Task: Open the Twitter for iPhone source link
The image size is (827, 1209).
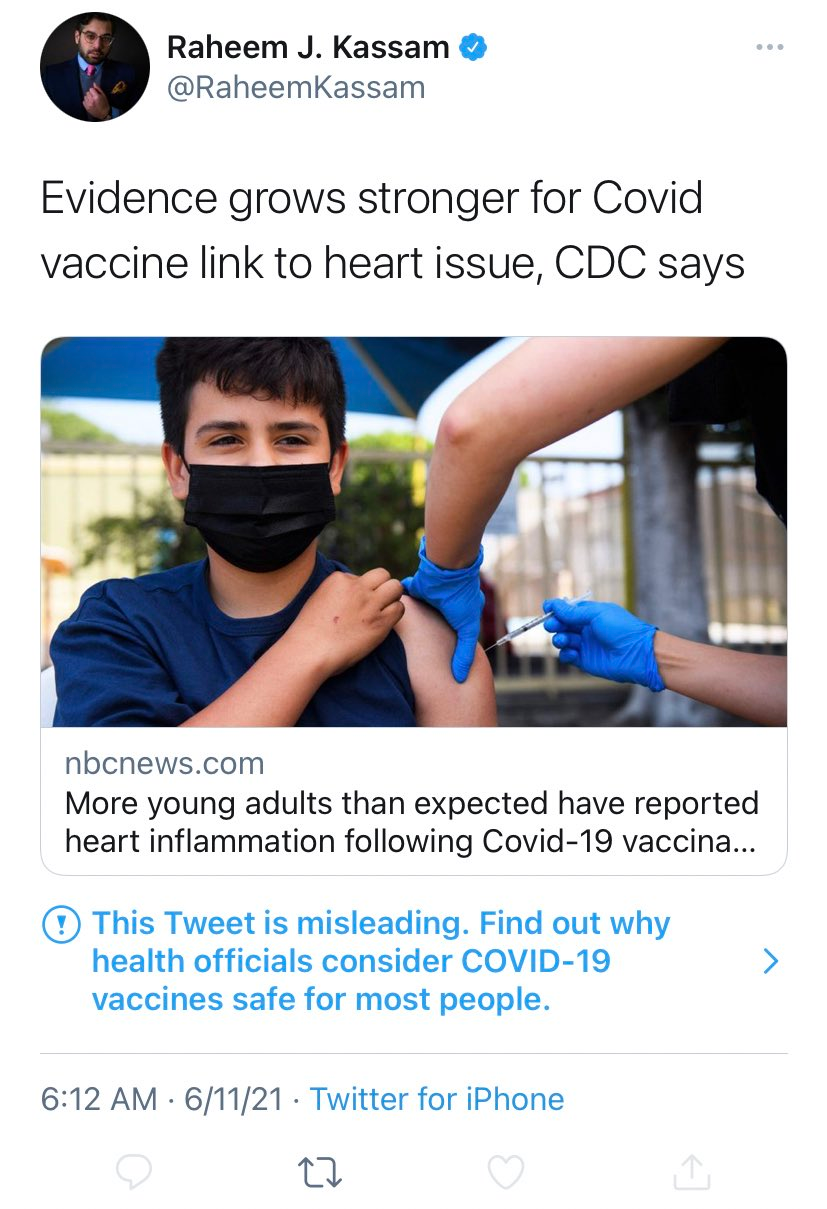Action: (437, 1099)
